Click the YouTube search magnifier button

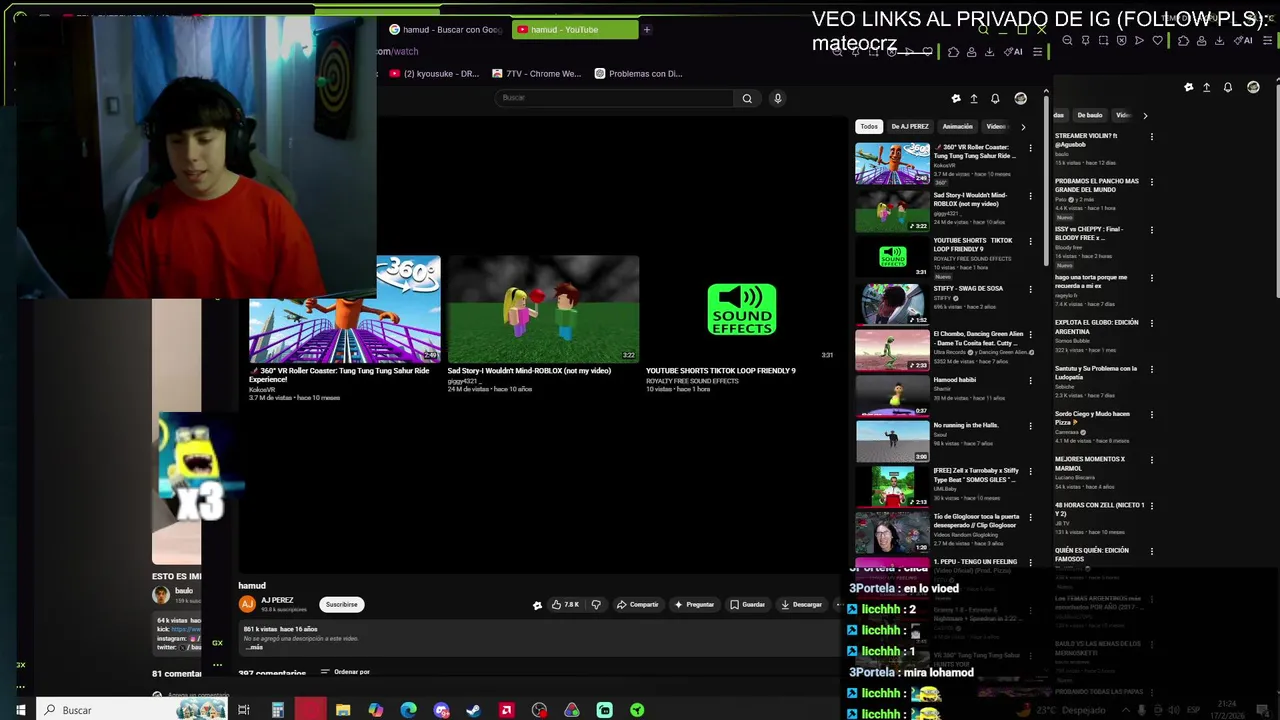coord(746,98)
